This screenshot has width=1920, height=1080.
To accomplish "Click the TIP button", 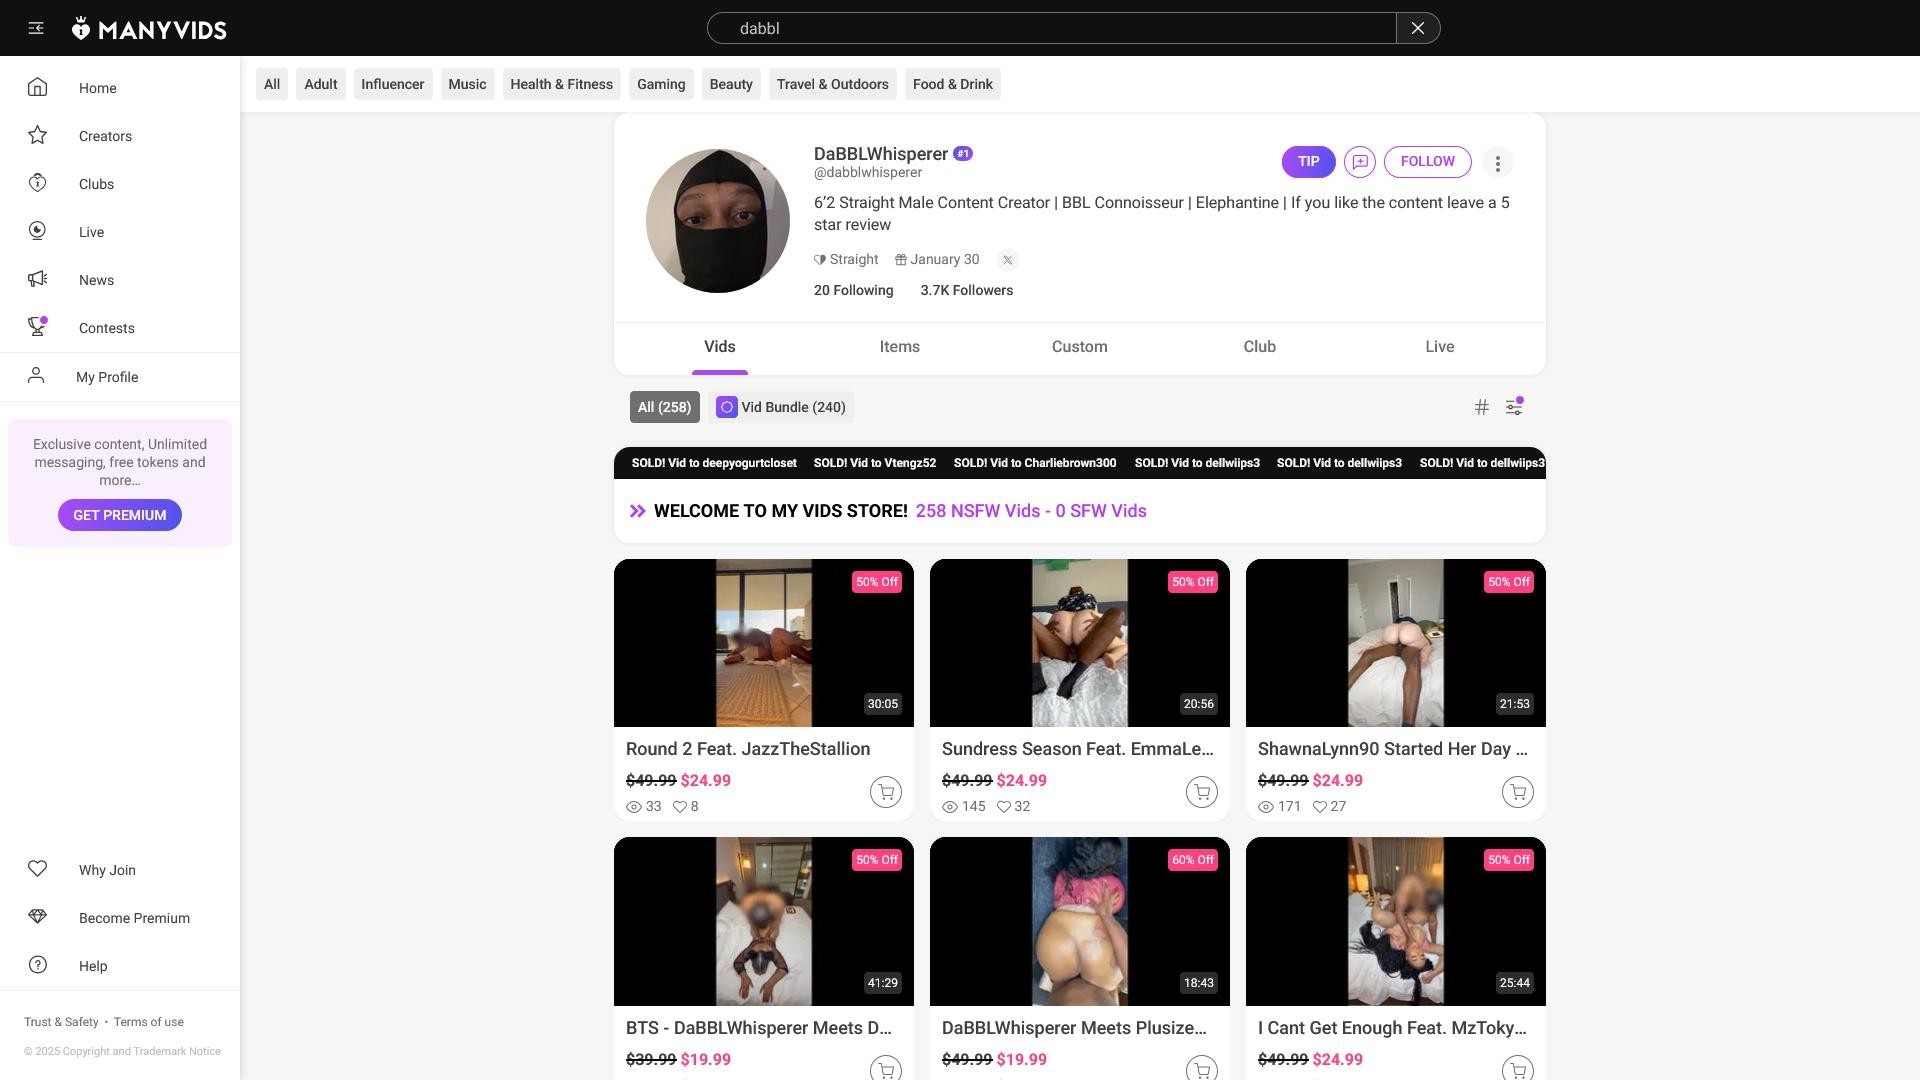I will (1309, 162).
